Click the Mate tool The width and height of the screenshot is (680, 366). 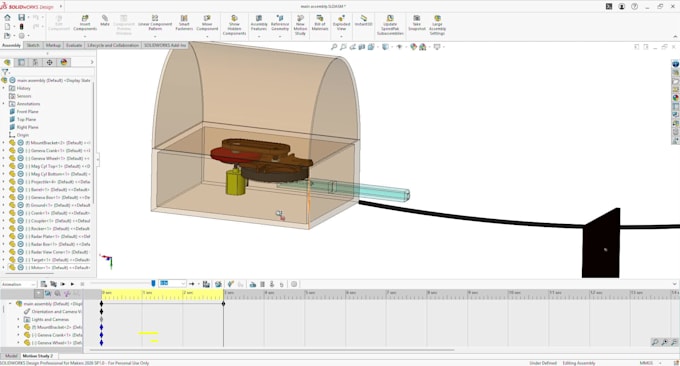coord(105,20)
